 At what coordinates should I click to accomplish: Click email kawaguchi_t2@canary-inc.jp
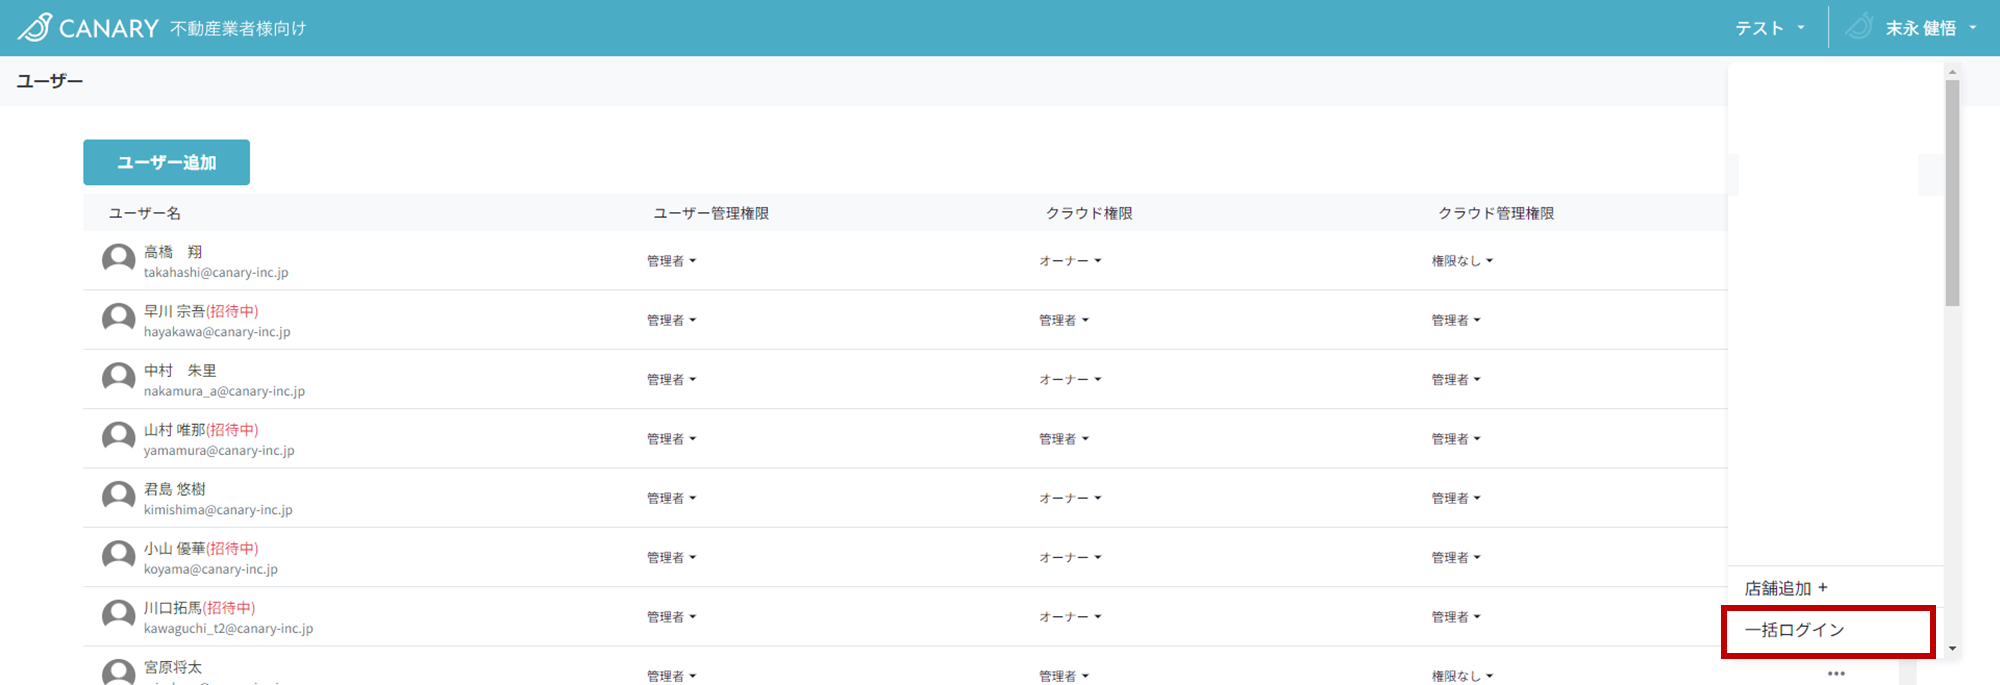pyautogui.click(x=228, y=628)
